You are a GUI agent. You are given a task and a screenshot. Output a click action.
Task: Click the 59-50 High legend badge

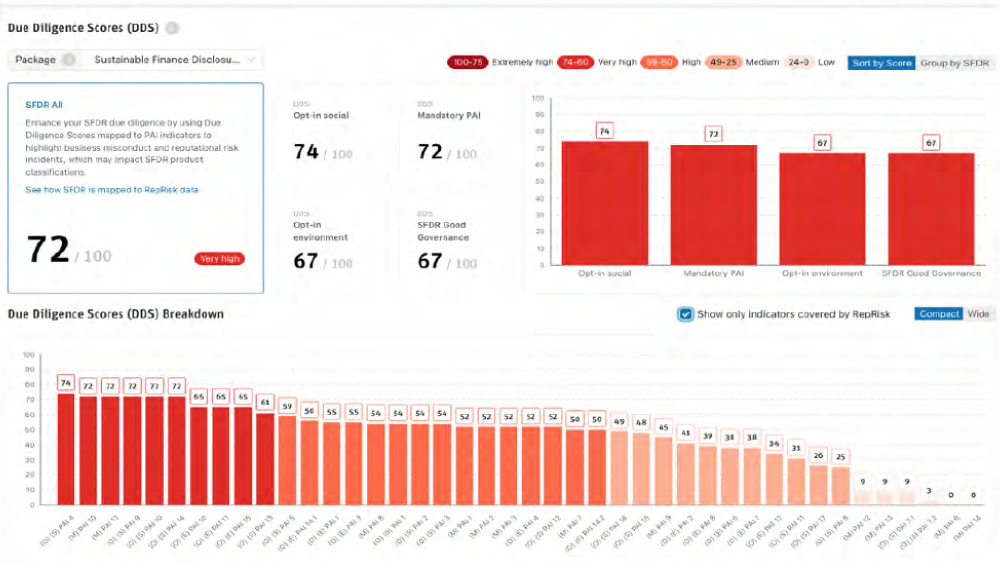[659, 62]
